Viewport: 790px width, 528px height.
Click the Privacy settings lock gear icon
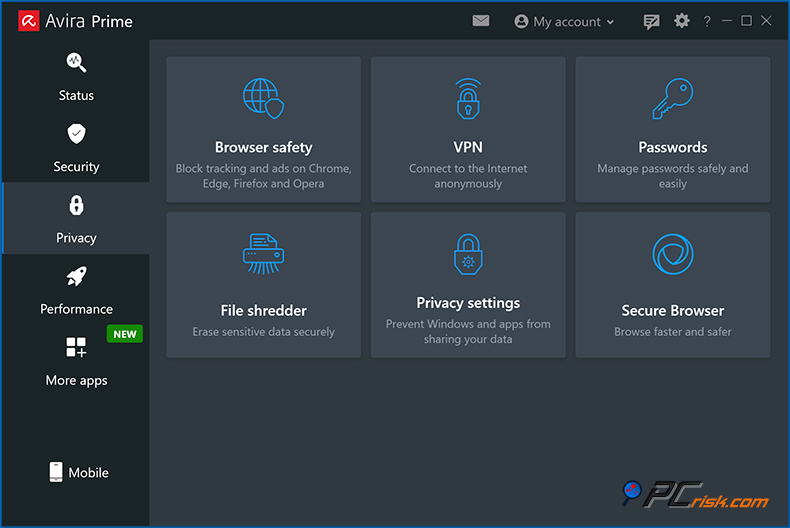click(468, 255)
